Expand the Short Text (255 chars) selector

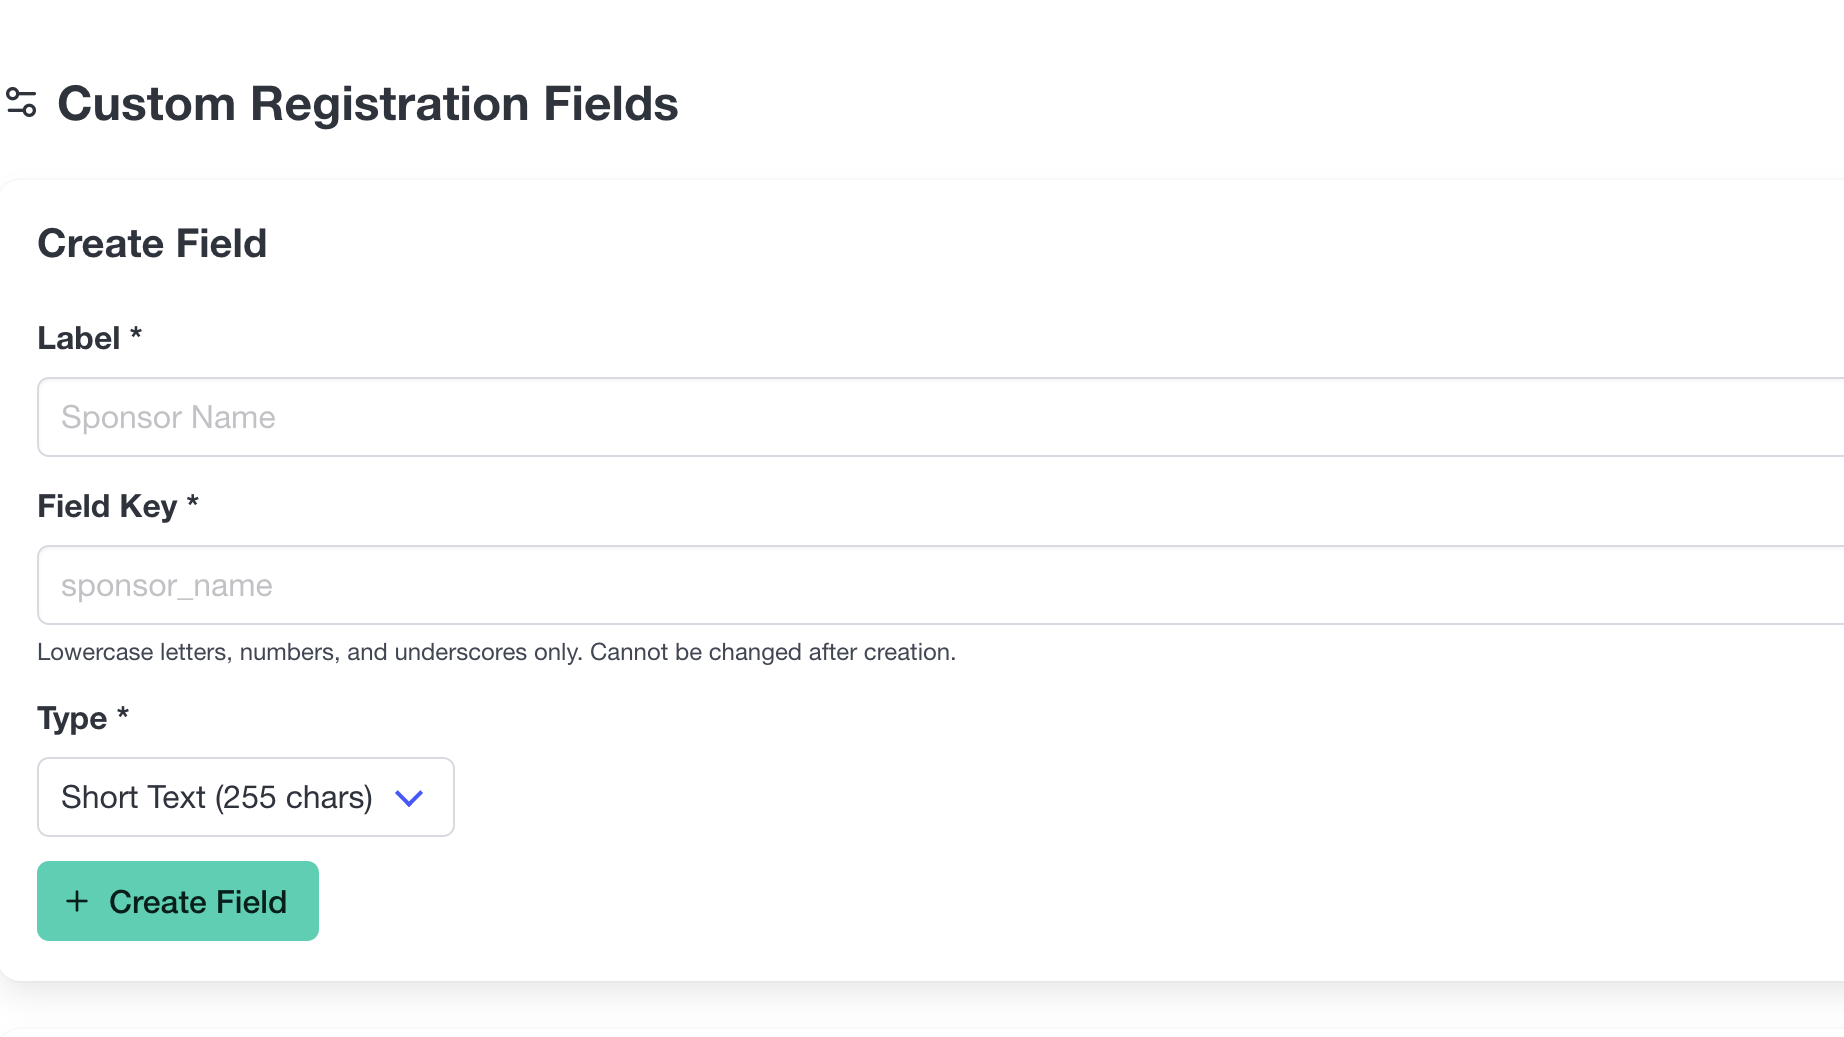pos(245,797)
